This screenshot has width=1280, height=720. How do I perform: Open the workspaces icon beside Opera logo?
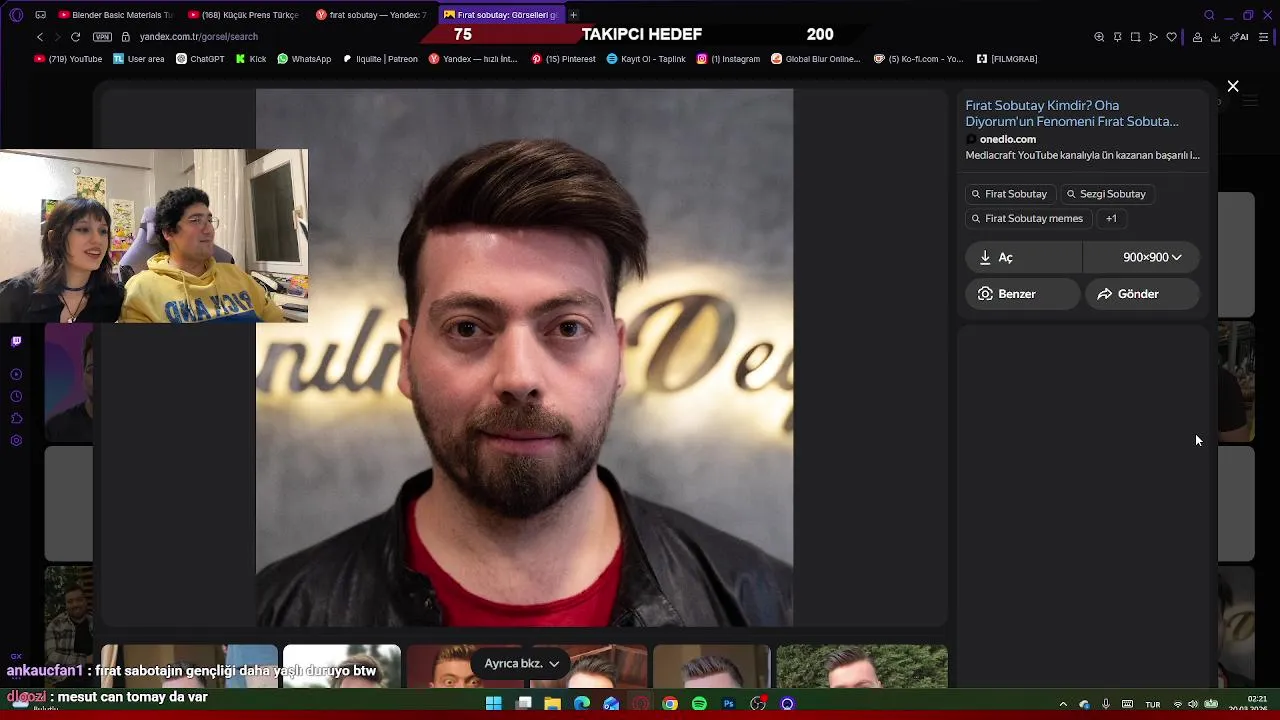[40, 15]
